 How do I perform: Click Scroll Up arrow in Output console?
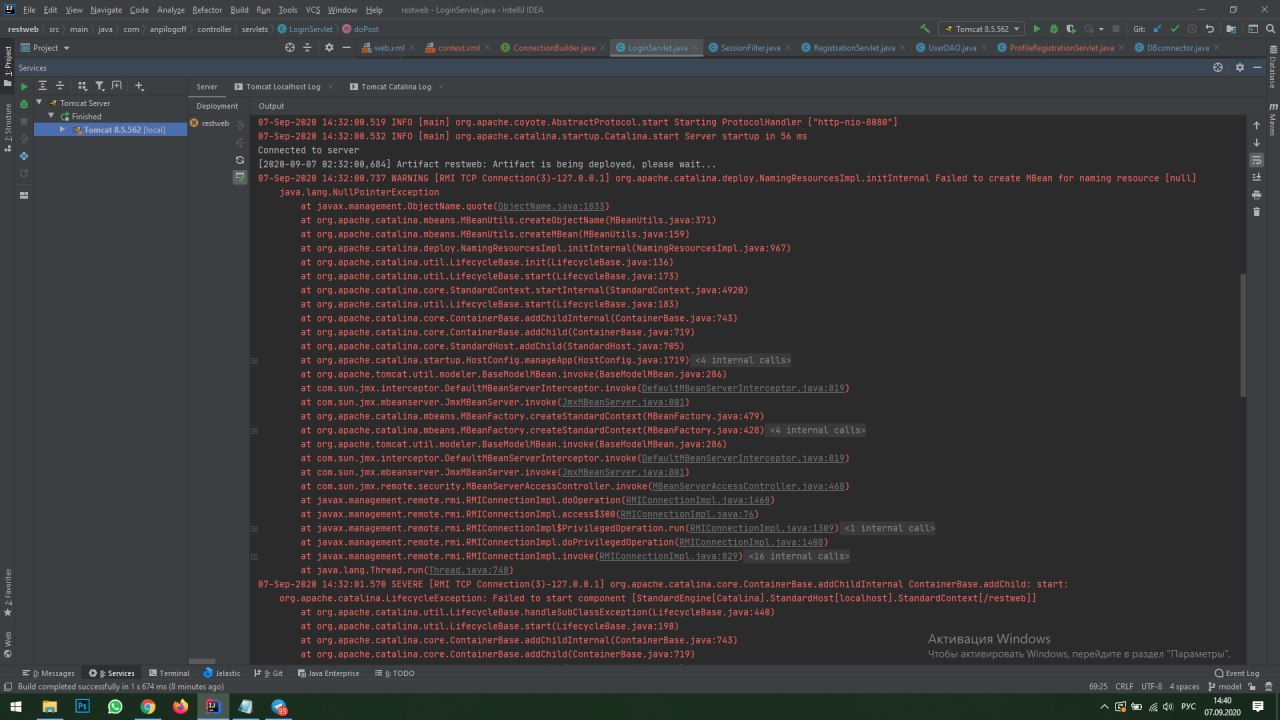point(1257,125)
